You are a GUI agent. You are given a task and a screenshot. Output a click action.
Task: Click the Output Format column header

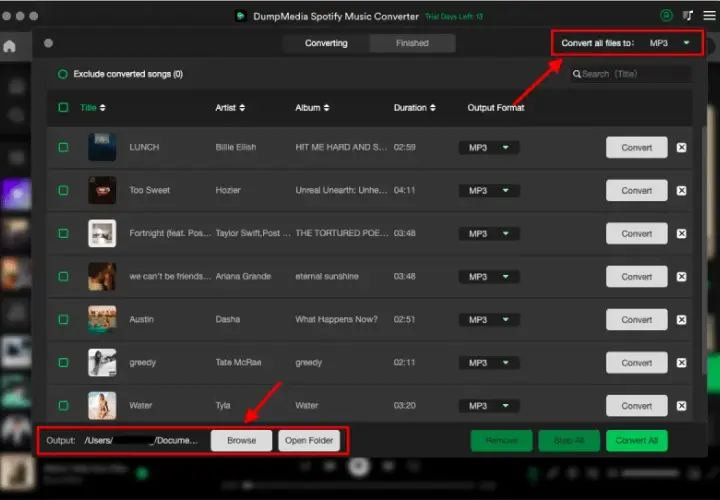coord(496,107)
